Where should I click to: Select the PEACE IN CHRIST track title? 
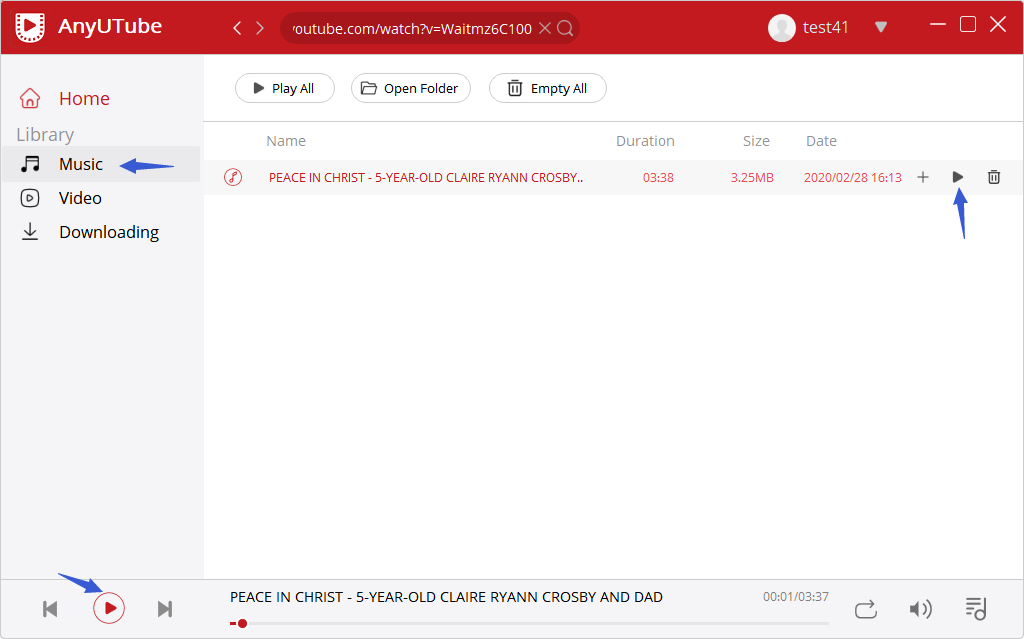(426, 178)
